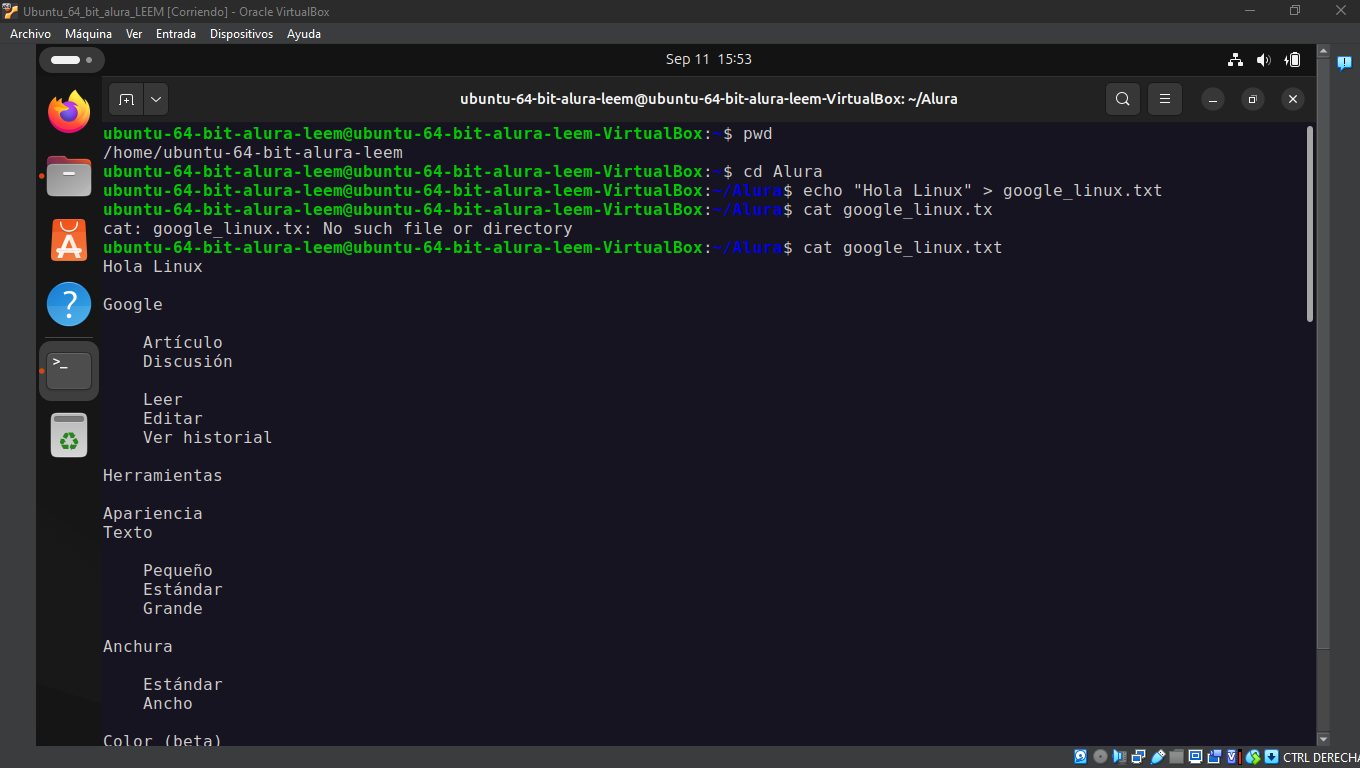Click the 'Hola Linux' output line
The width and height of the screenshot is (1360, 768).
tap(153, 267)
